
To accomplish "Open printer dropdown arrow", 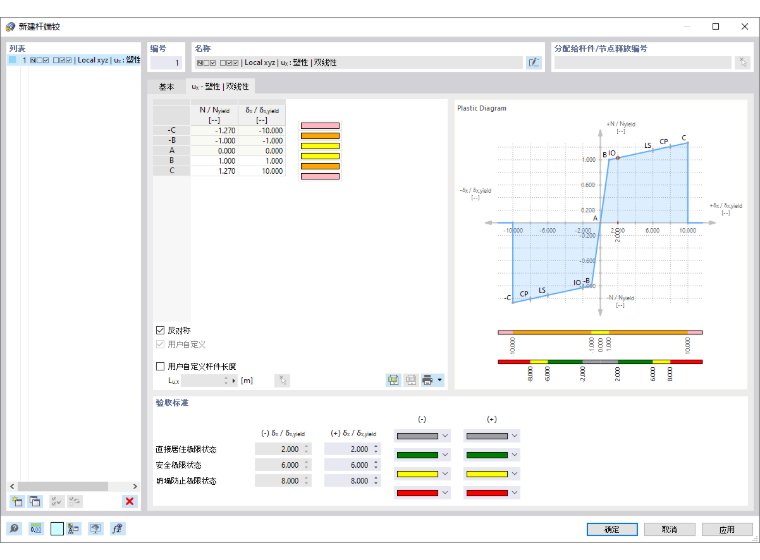I will click(440, 380).
